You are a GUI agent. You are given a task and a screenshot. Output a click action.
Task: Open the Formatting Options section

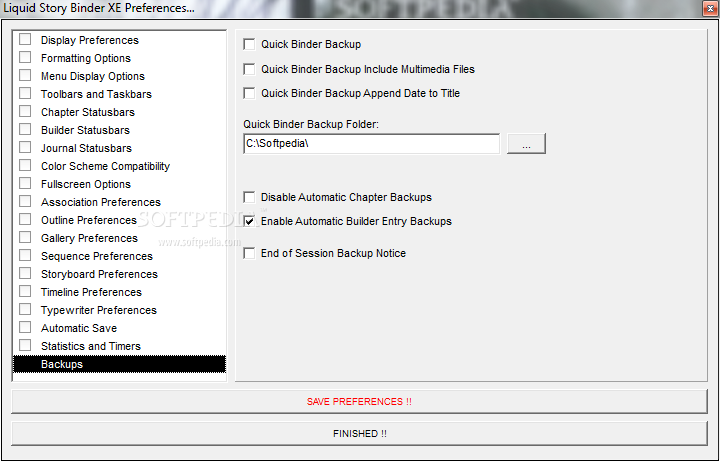coord(86,58)
